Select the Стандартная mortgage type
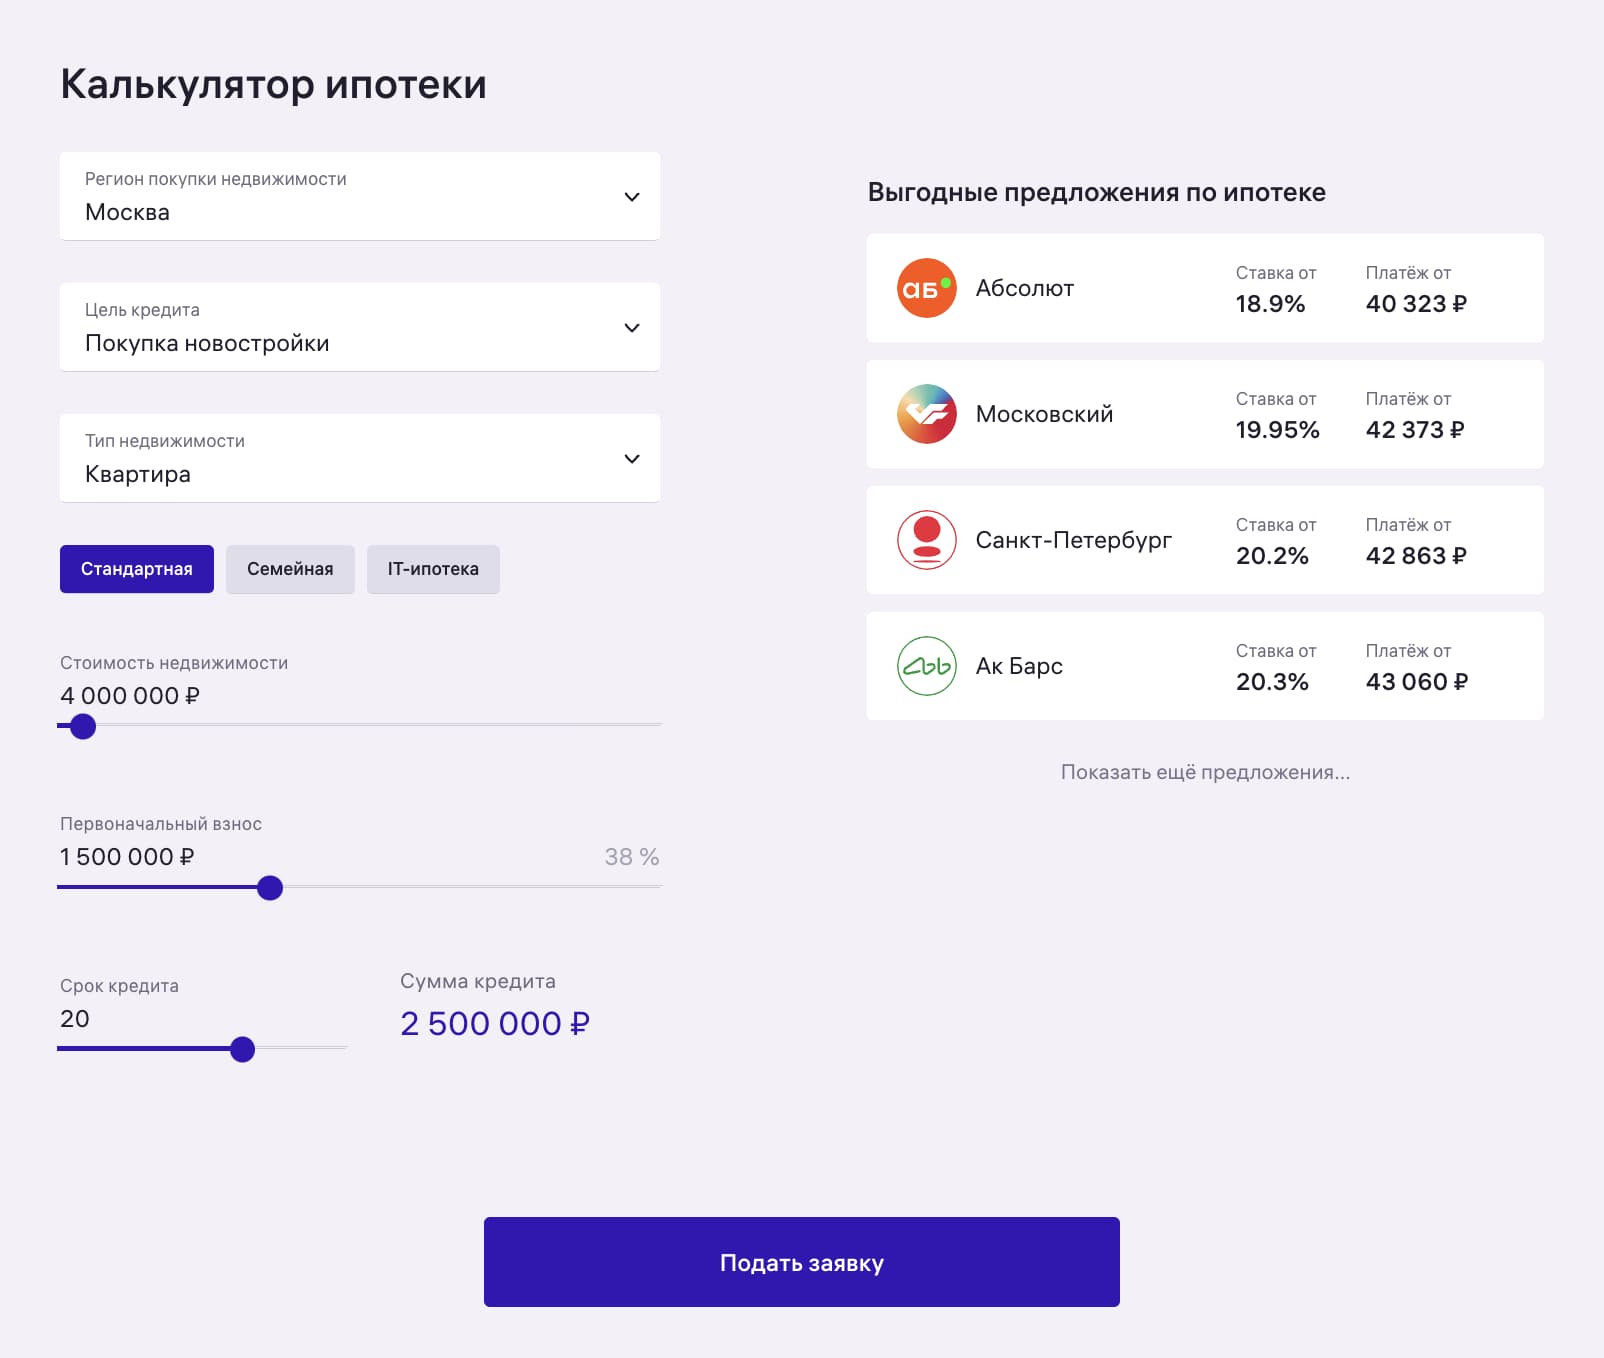This screenshot has width=1604, height=1358. coord(137,569)
